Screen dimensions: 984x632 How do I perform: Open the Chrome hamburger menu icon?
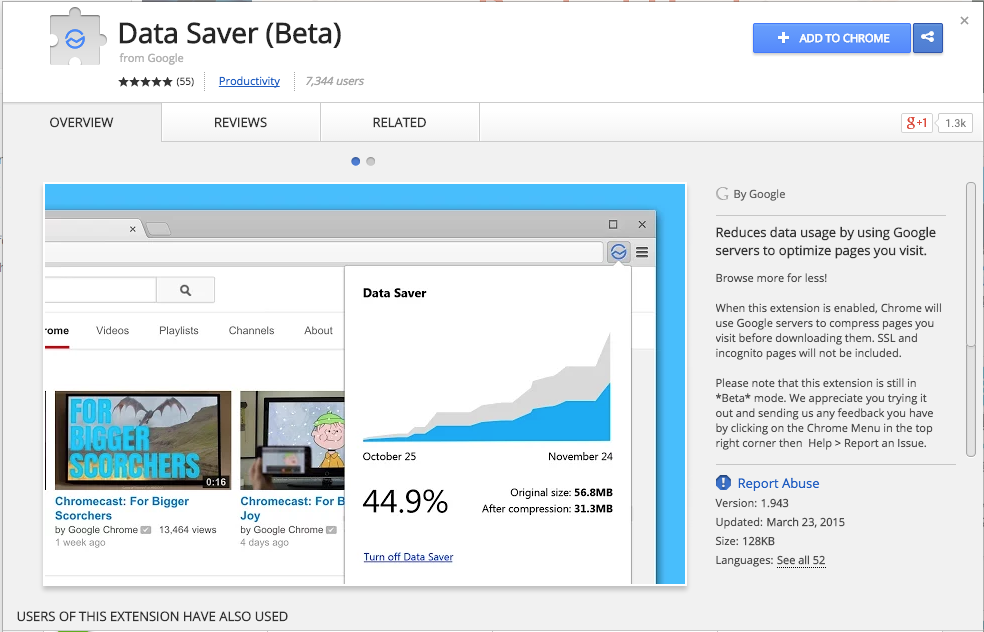(x=641, y=252)
